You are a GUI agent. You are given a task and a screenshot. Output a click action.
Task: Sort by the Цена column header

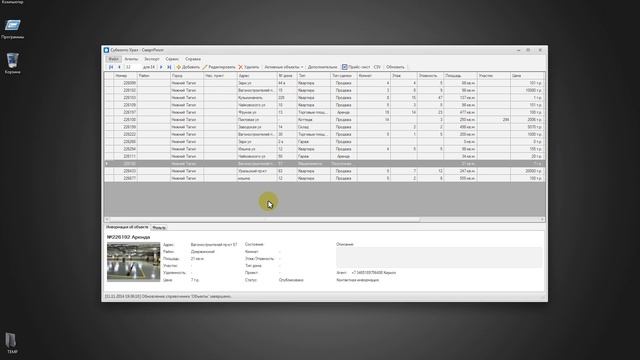(527, 76)
